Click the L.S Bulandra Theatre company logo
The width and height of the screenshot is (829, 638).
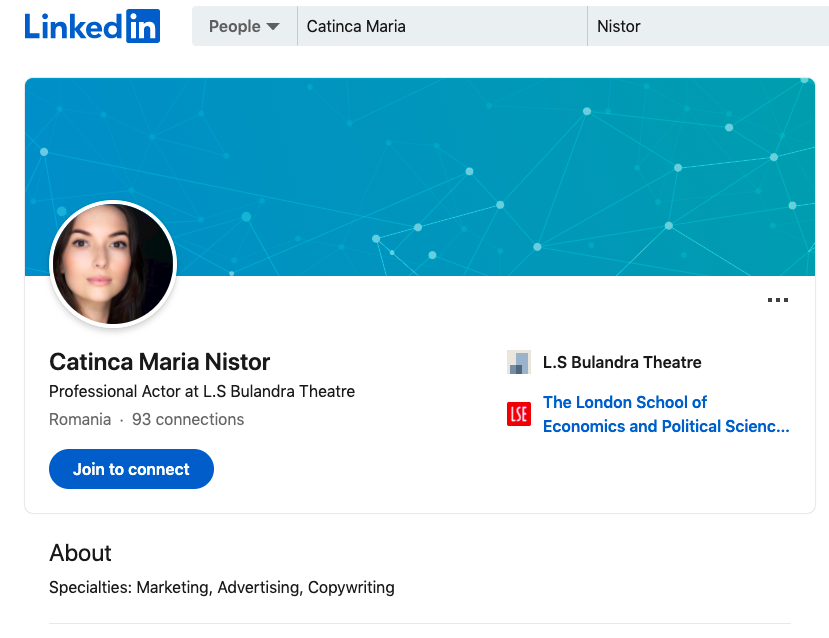pos(519,362)
